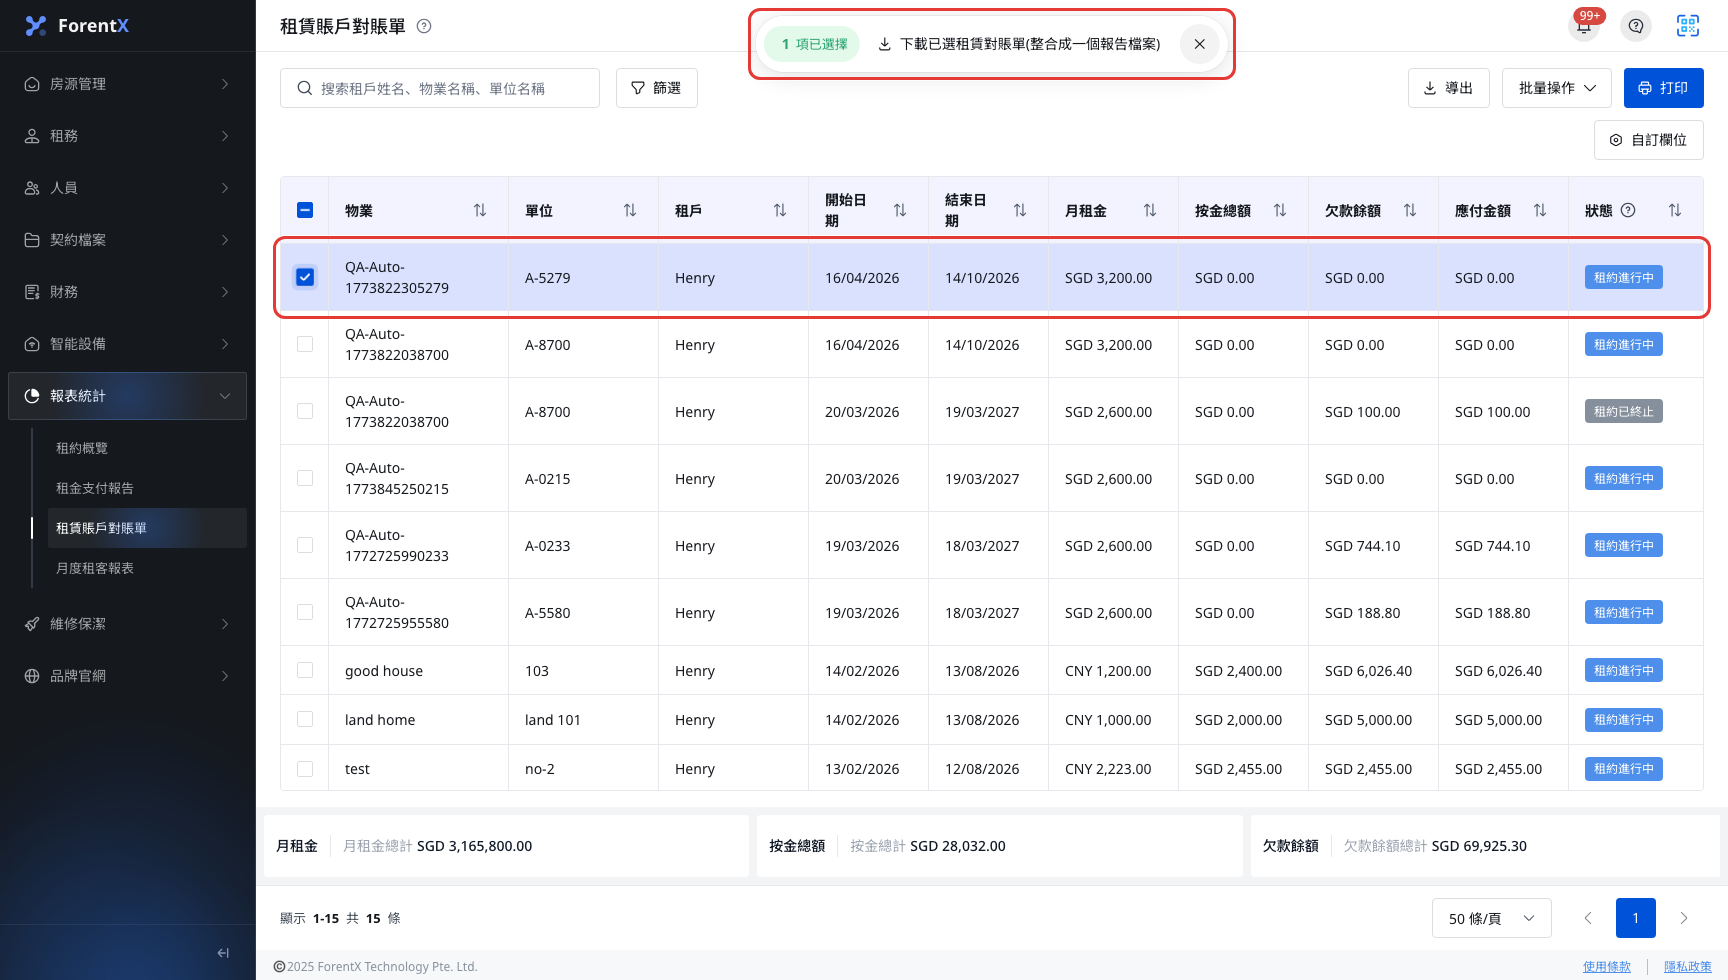The height and width of the screenshot is (980, 1728).
Task: Expand 房源管理 in the sidebar
Action: click(127, 84)
